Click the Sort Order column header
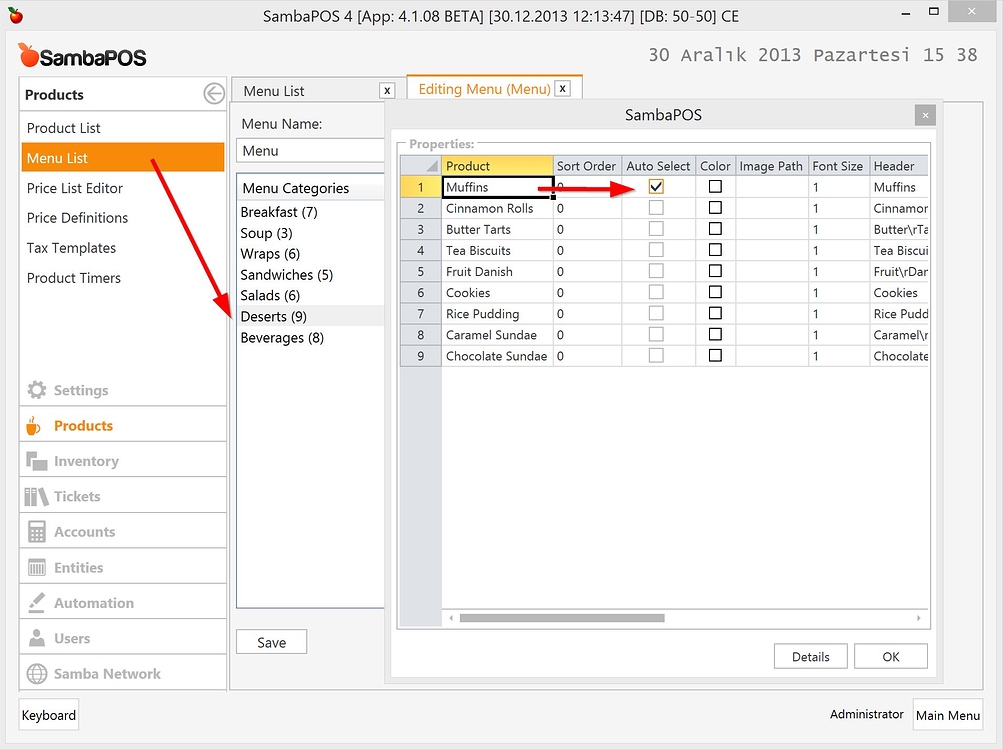This screenshot has height=750, width=1003. click(x=587, y=166)
